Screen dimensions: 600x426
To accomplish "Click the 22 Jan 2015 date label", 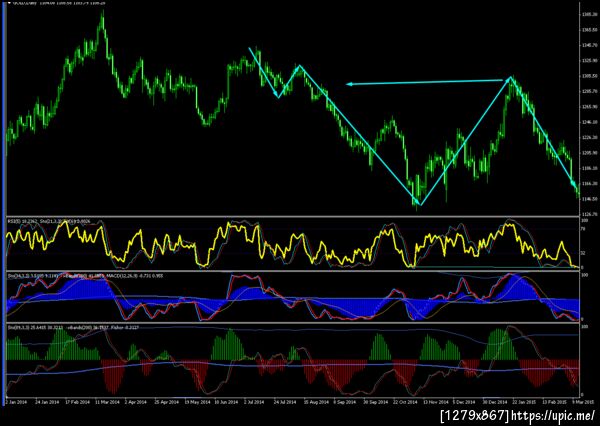I will pos(525,402).
